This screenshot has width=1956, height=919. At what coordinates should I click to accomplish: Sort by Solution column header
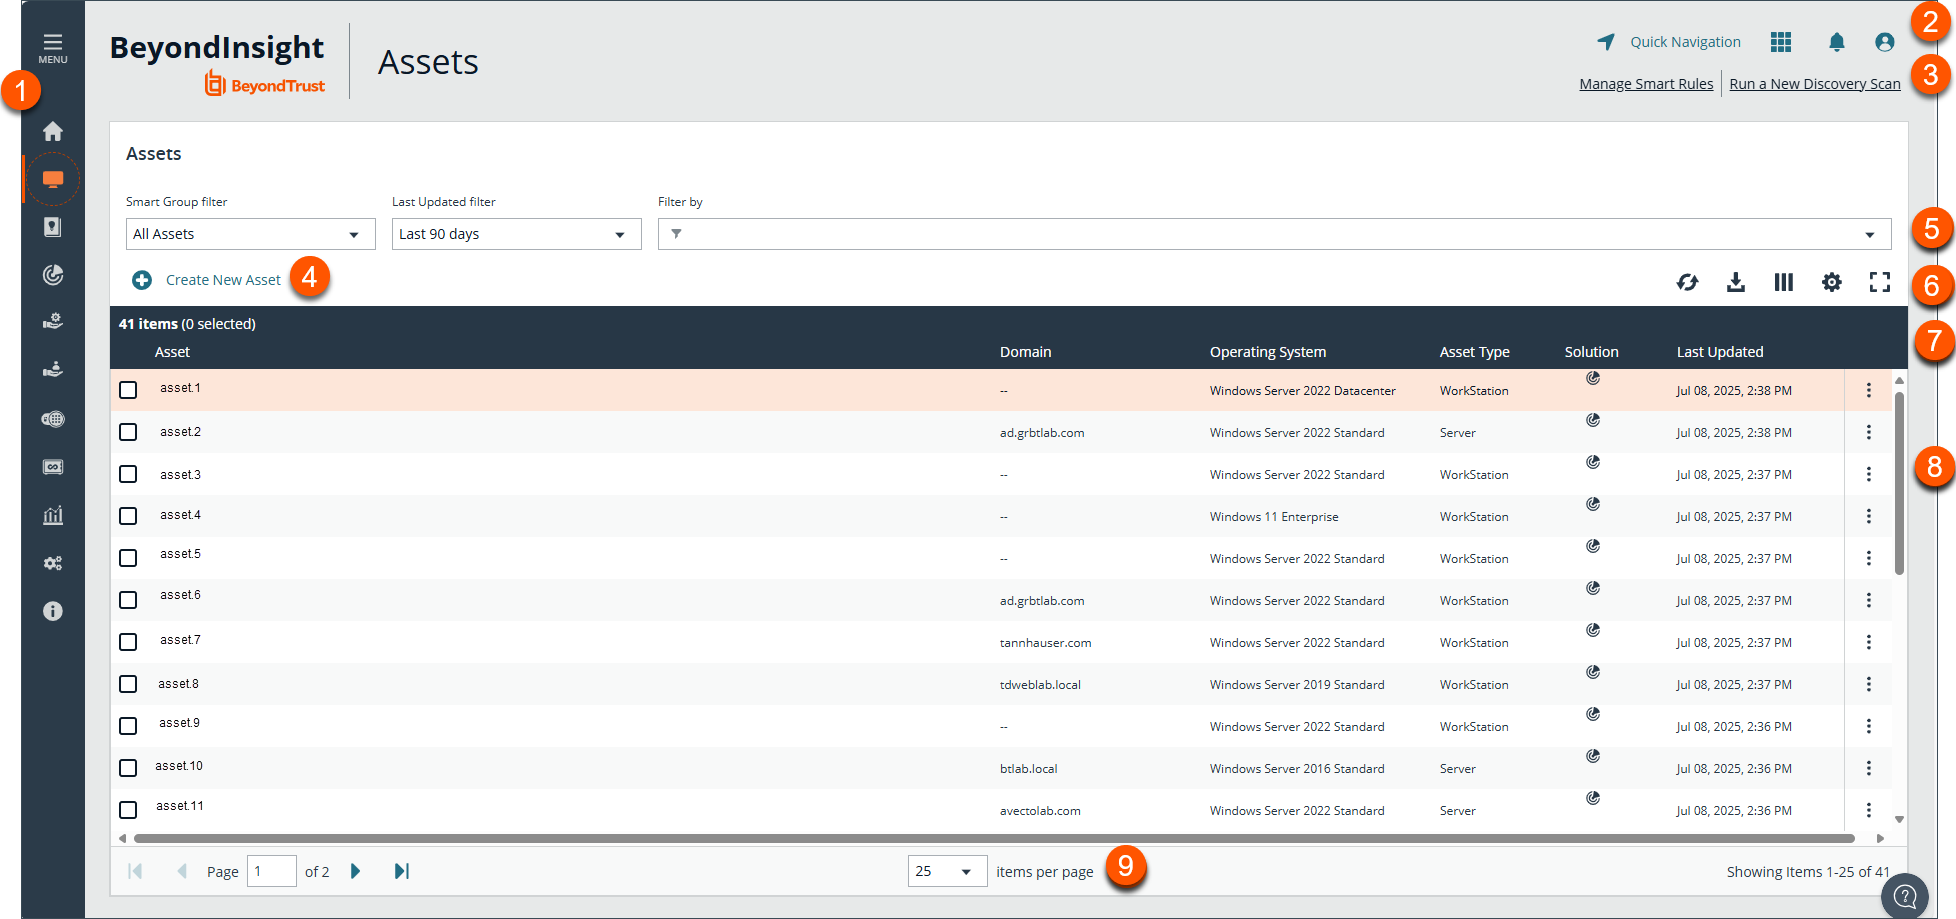click(x=1592, y=352)
